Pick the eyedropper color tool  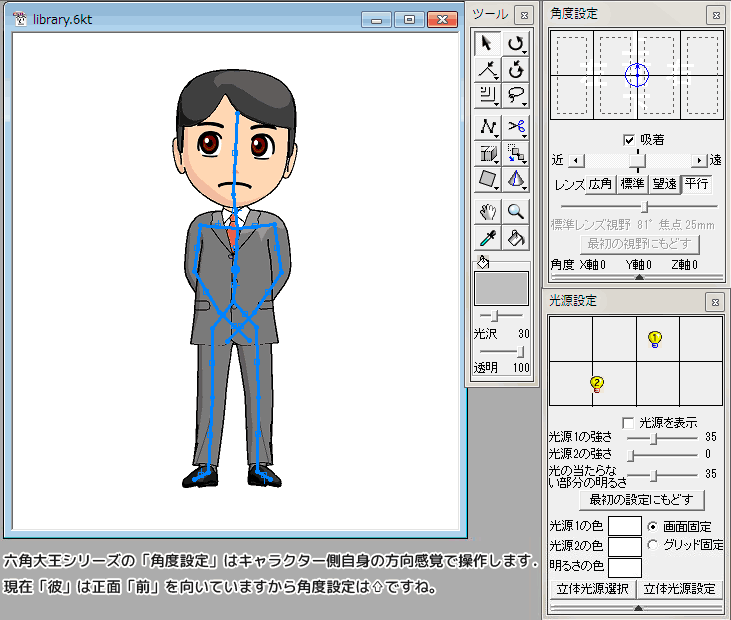(487, 238)
